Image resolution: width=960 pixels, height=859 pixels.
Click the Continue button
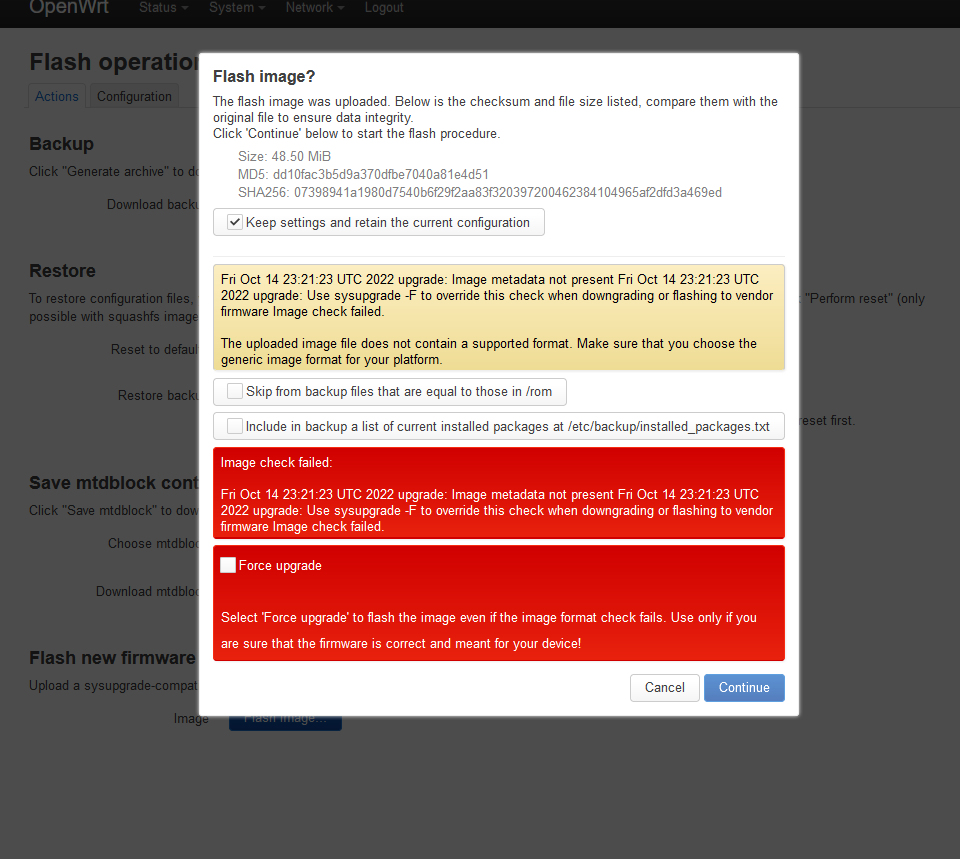(744, 688)
